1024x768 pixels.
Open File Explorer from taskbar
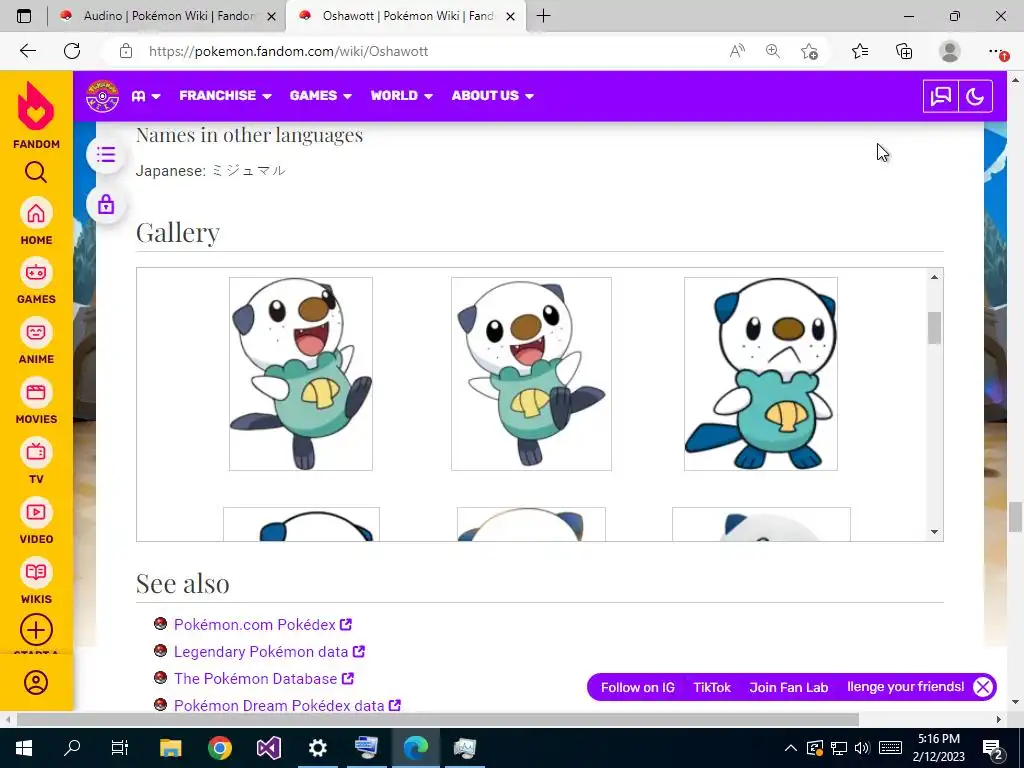tap(170, 748)
